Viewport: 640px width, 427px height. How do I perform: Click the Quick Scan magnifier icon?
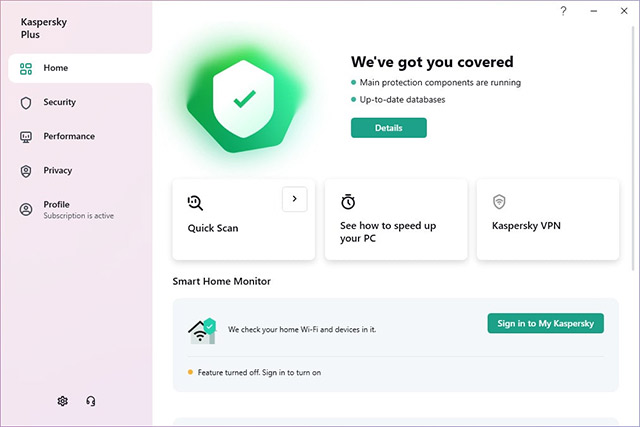[x=196, y=202]
